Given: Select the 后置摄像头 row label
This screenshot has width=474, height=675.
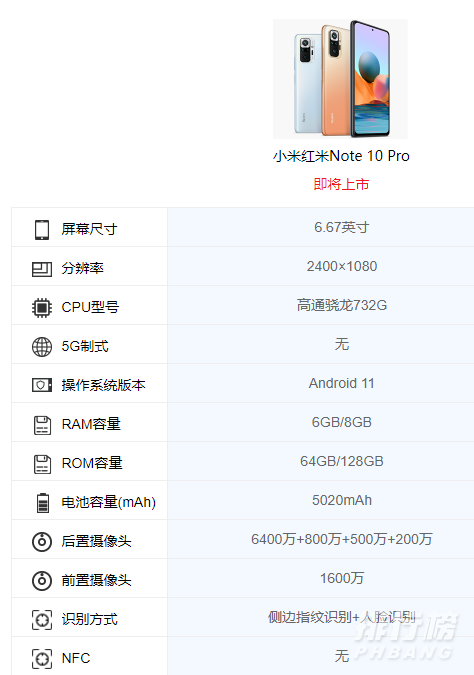Looking at the screenshot, I should coord(96,541).
